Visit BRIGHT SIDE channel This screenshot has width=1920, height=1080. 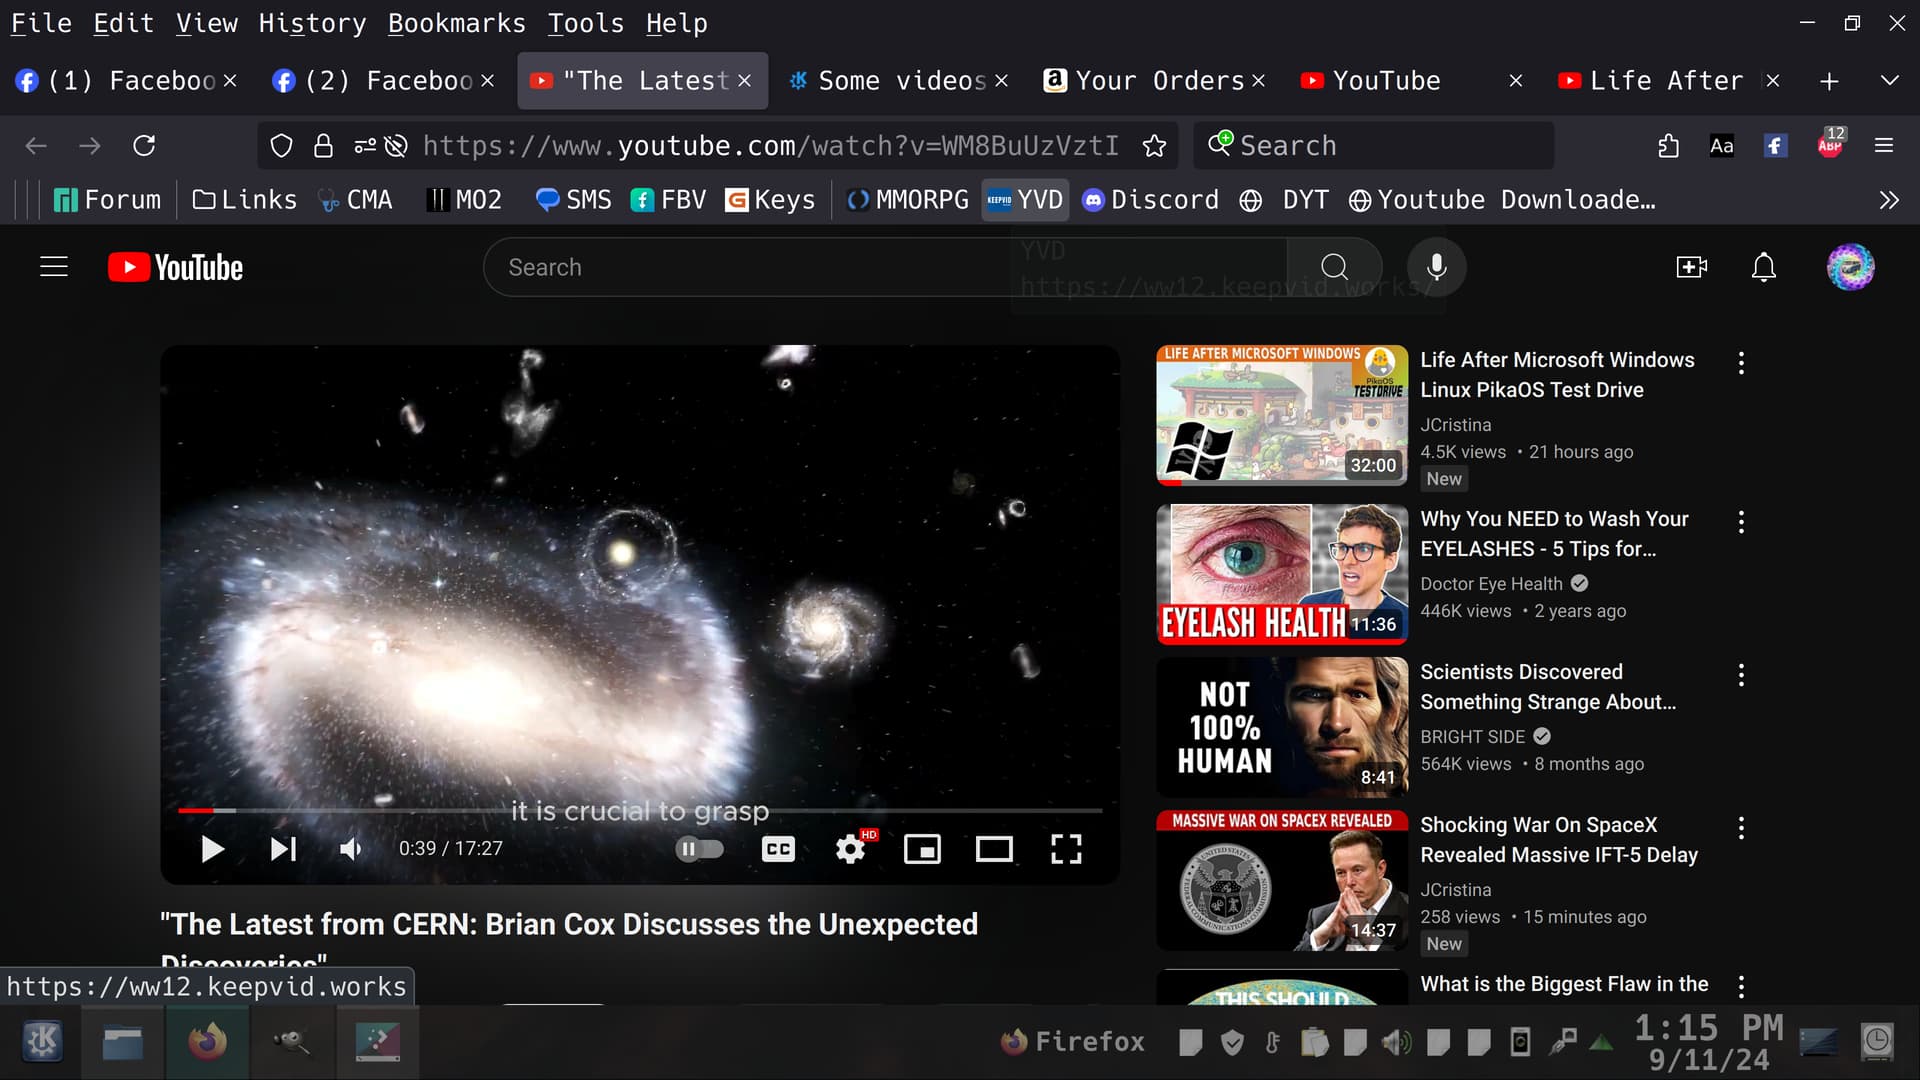(x=1472, y=737)
